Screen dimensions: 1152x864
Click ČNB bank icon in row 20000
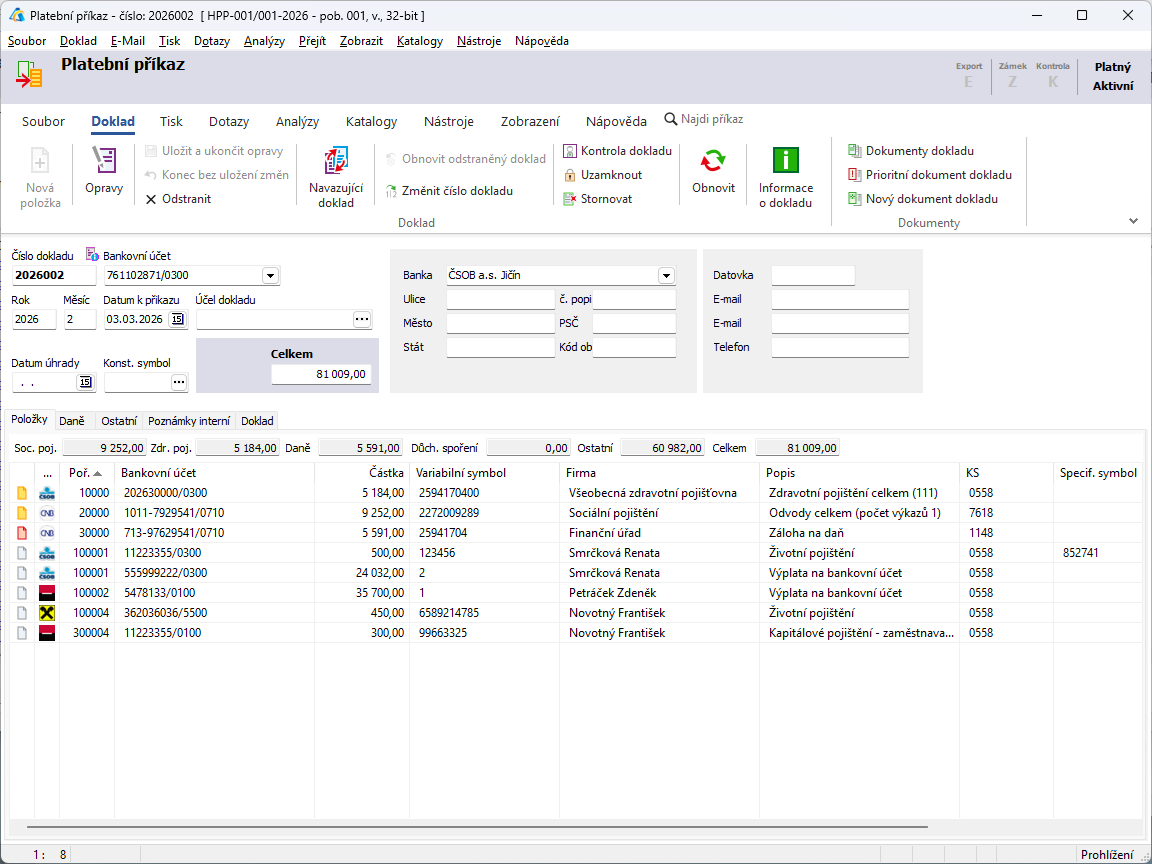(x=47, y=513)
